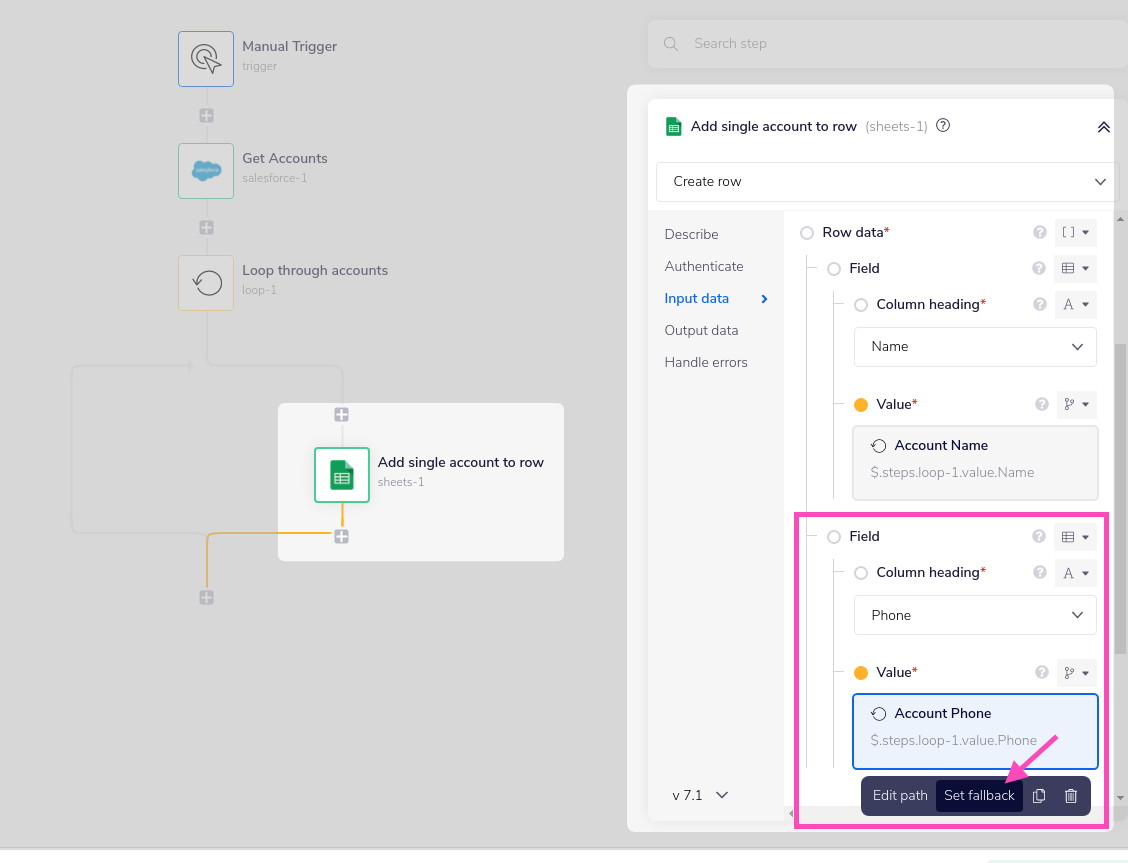Click the Manual Trigger step icon
Image resolution: width=1128 pixels, height=863 pixels.
click(206, 58)
